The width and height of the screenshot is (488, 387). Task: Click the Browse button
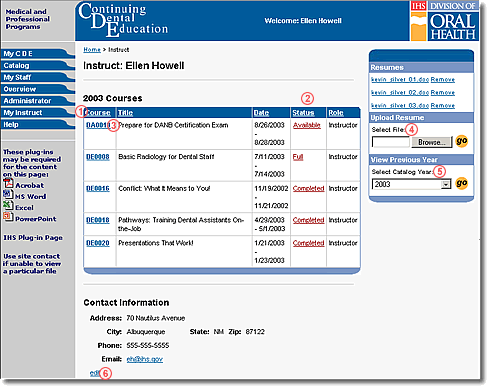click(432, 142)
